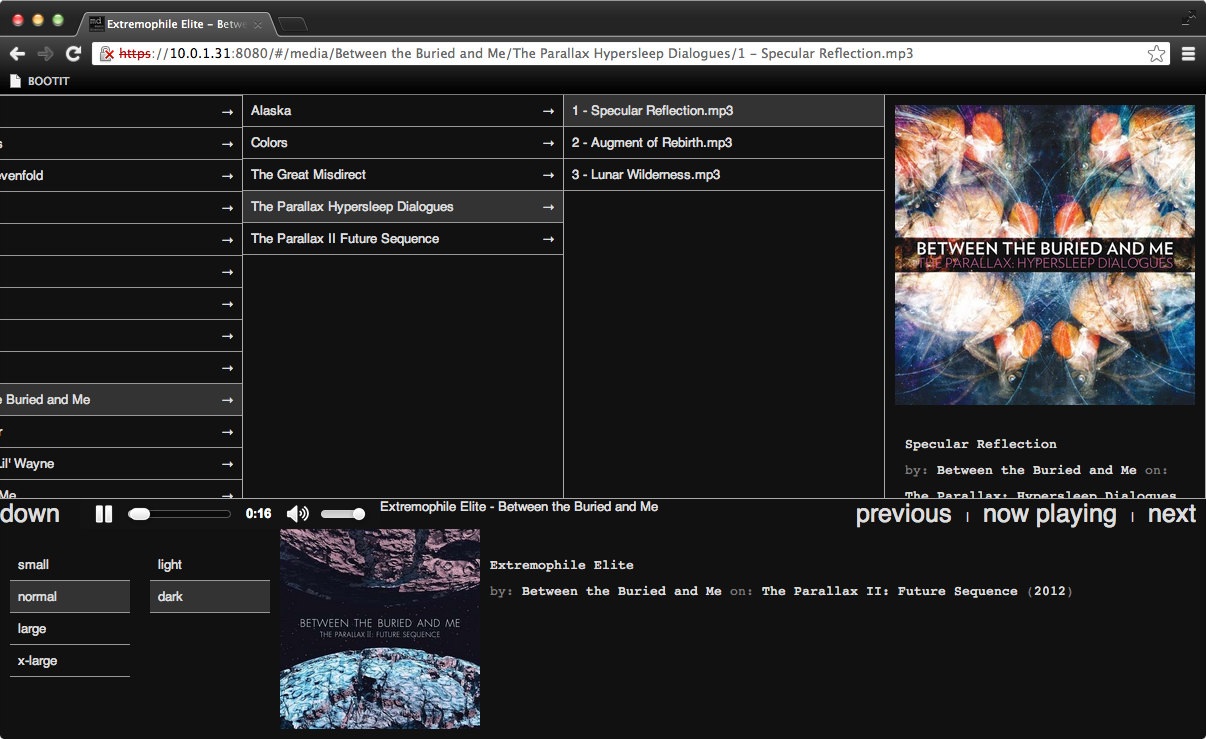Pause the playing track
1206x739 pixels.
103,514
